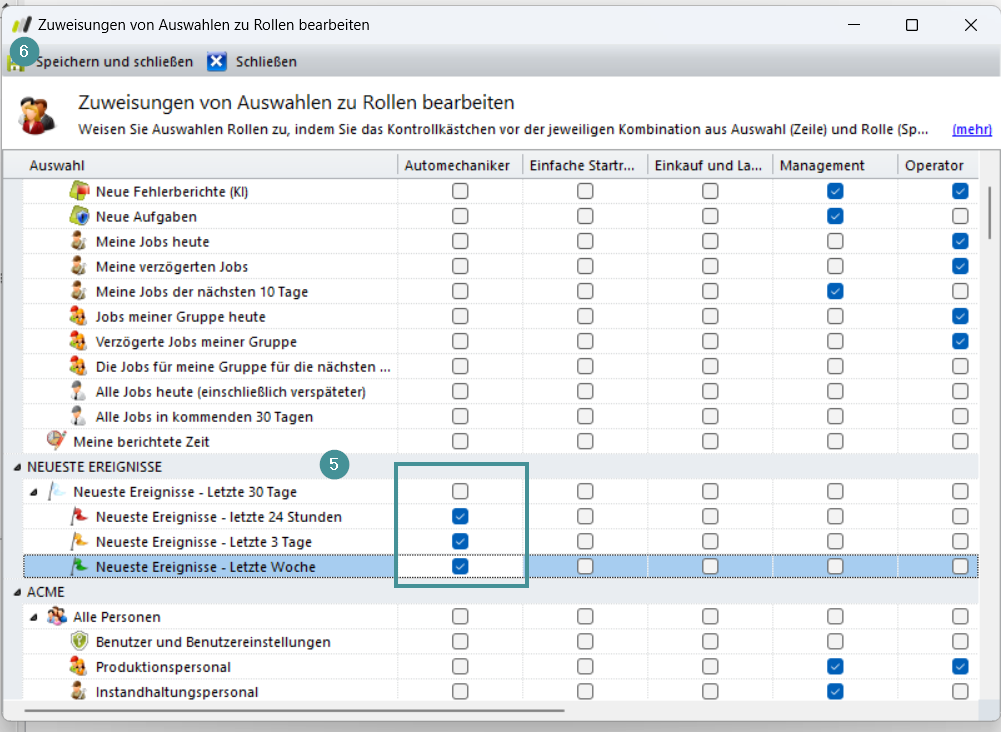The height and width of the screenshot is (732, 1001).
Task: Click the globe icon beside Neue Aufgaben
Action: click(80, 216)
